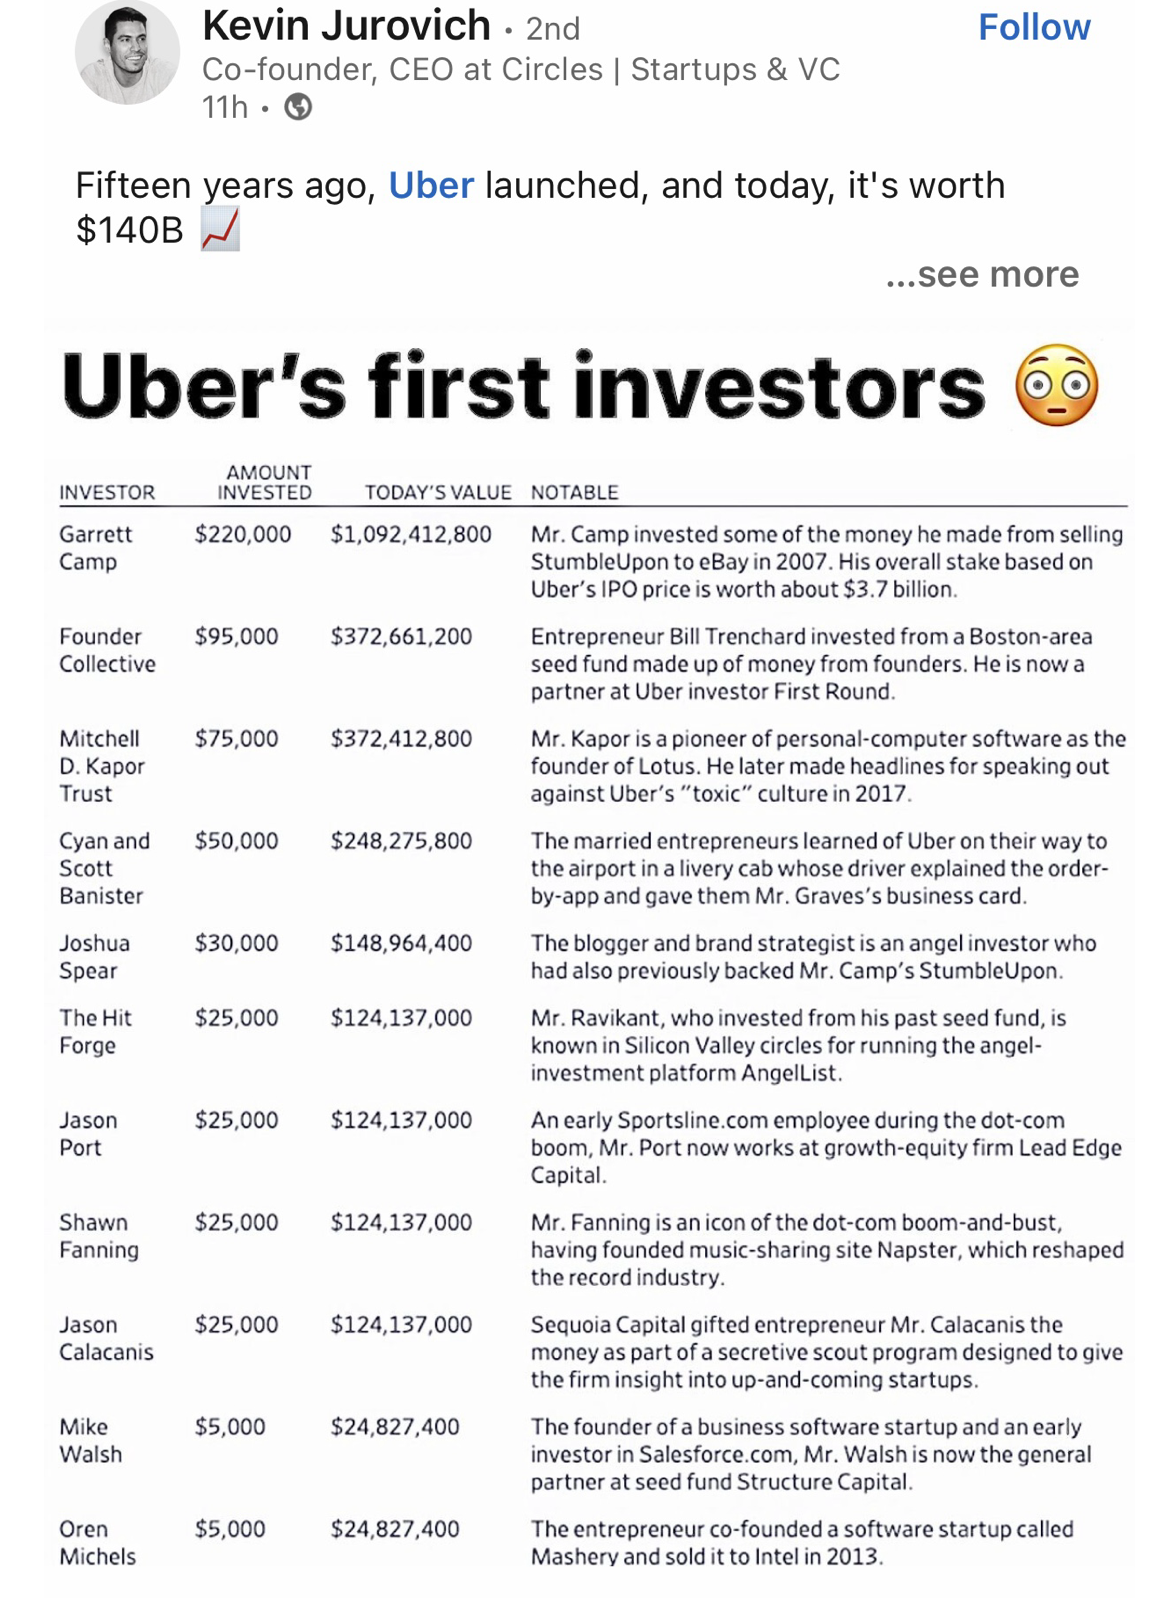Expand post with see more

(981, 274)
